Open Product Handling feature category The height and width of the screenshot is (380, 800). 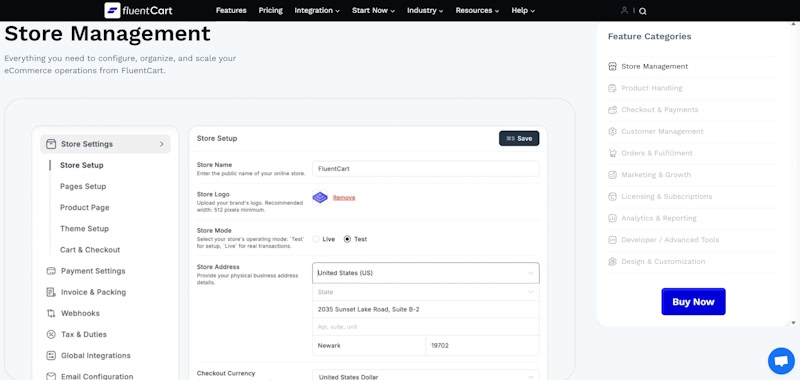pyautogui.click(x=652, y=88)
